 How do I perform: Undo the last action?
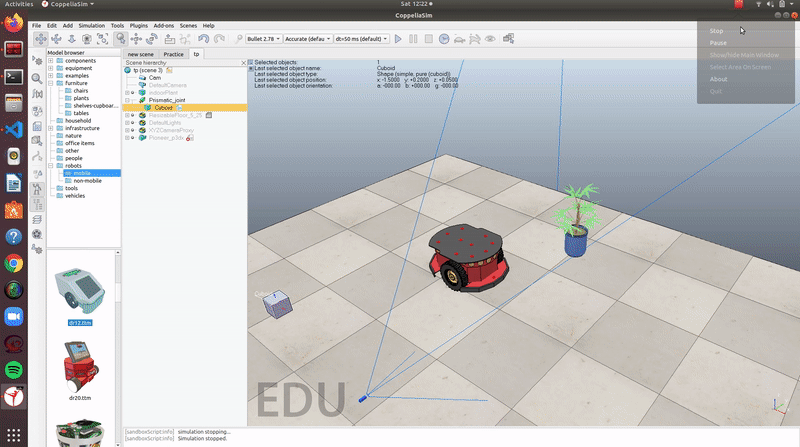click(204, 39)
